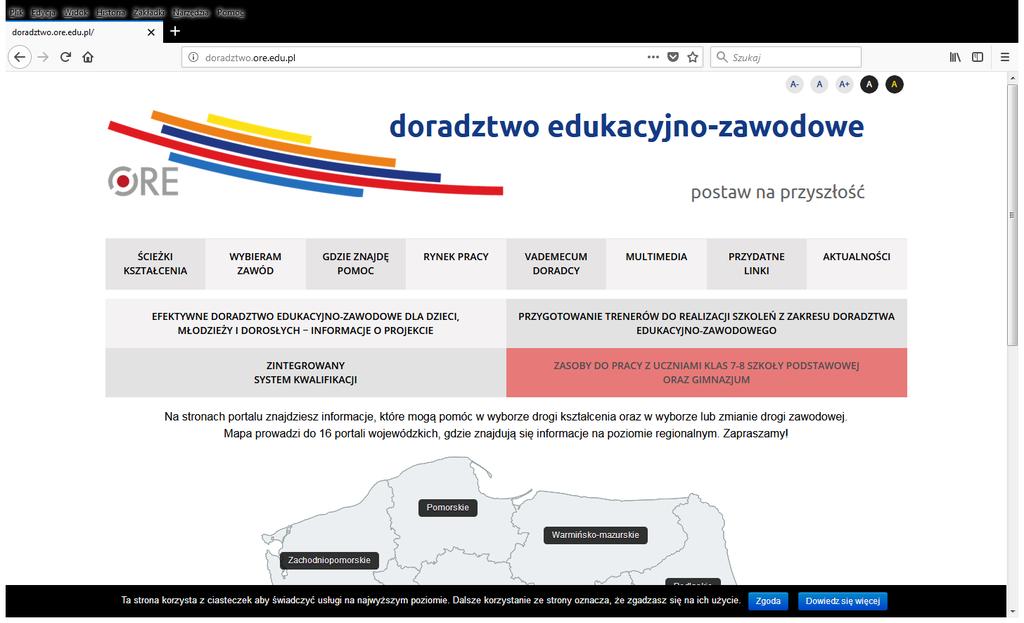Toggle the sidebar view icon
Viewport: 1024px width, 623px height.
(978, 57)
